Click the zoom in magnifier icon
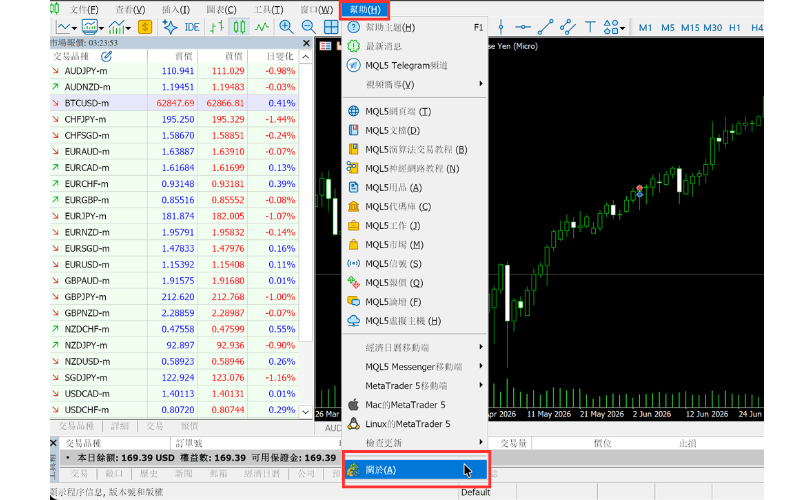The width and height of the screenshot is (800, 500). click(286, 27)
